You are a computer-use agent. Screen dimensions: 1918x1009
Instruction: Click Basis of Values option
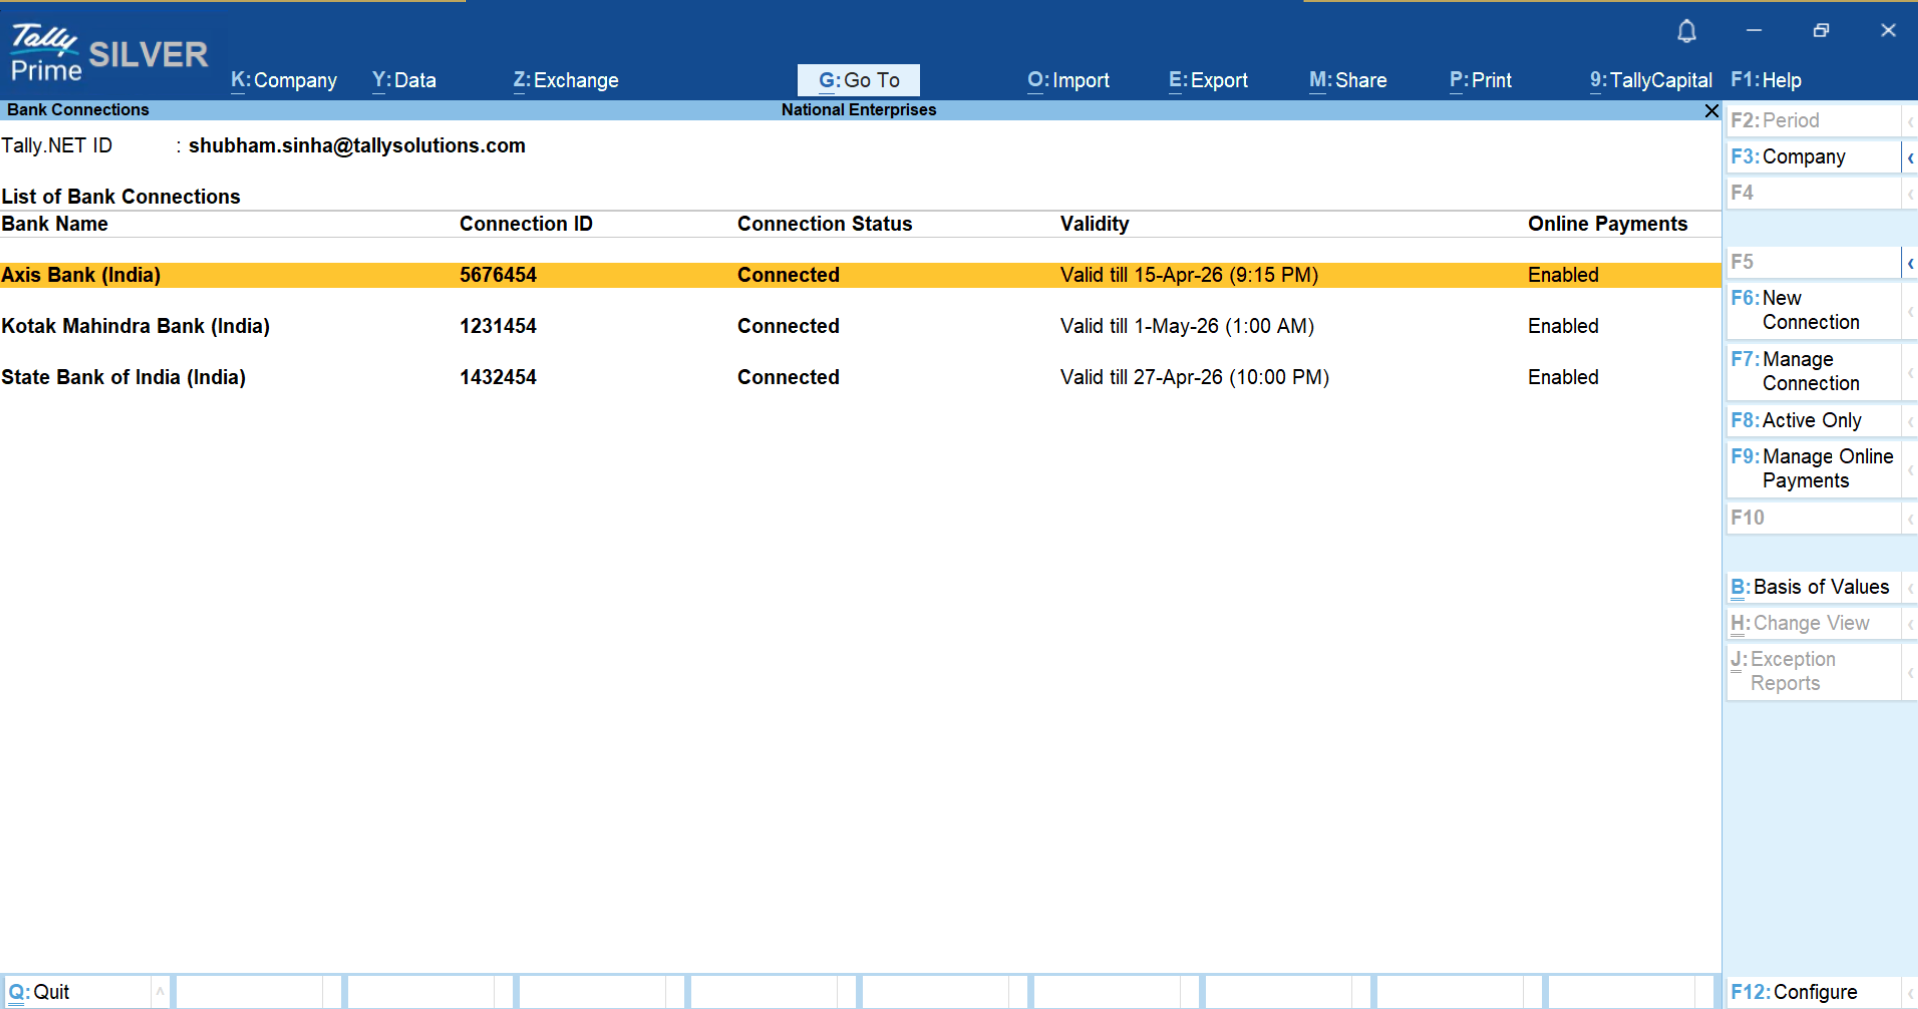click(x=1811, y=587)
